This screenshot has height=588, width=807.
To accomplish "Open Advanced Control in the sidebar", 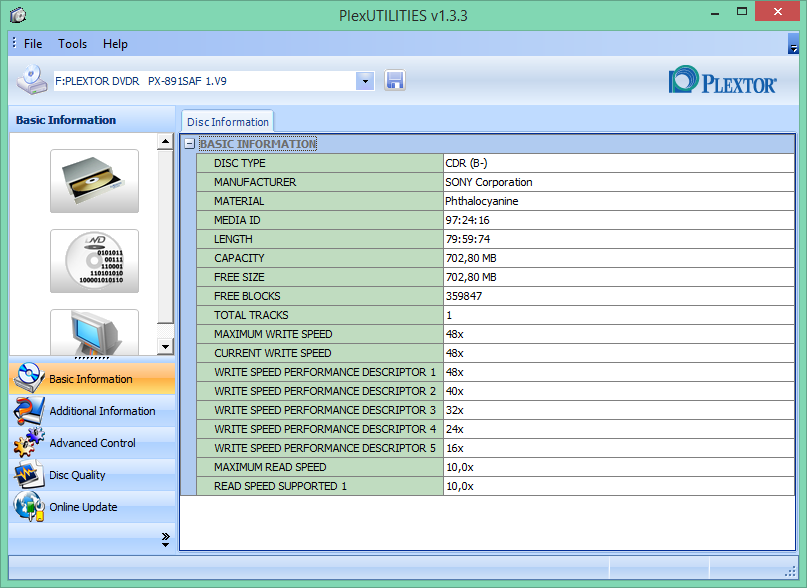I will pos(92,443).
